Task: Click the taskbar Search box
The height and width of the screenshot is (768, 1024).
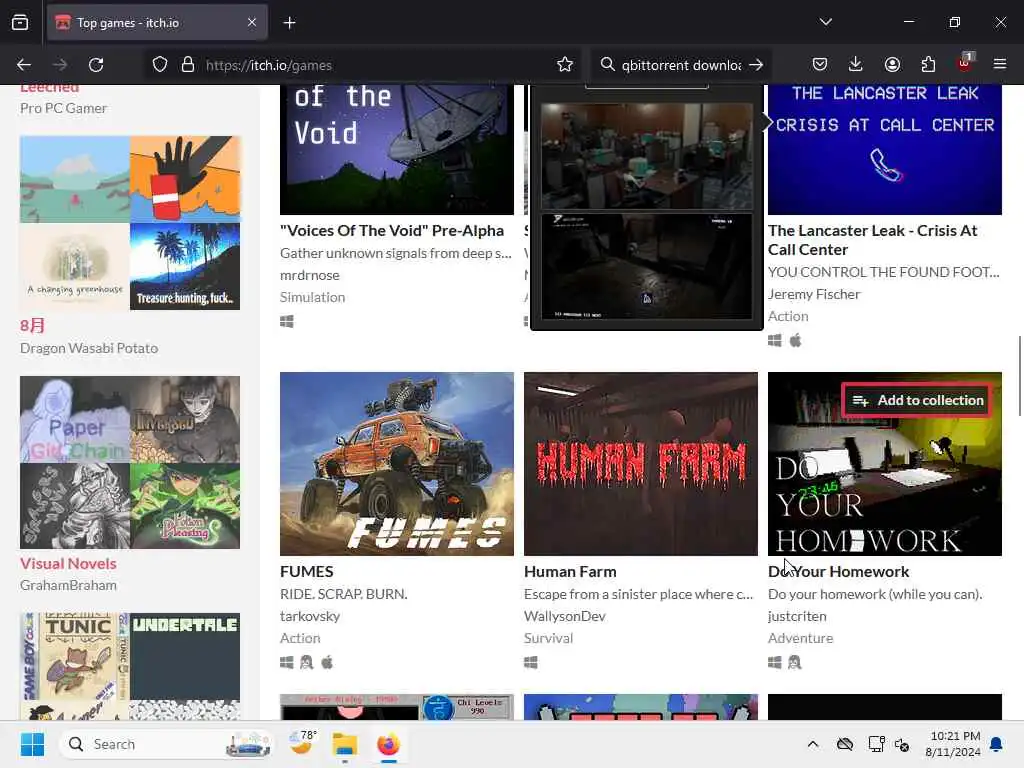Action: pos(166,744)
